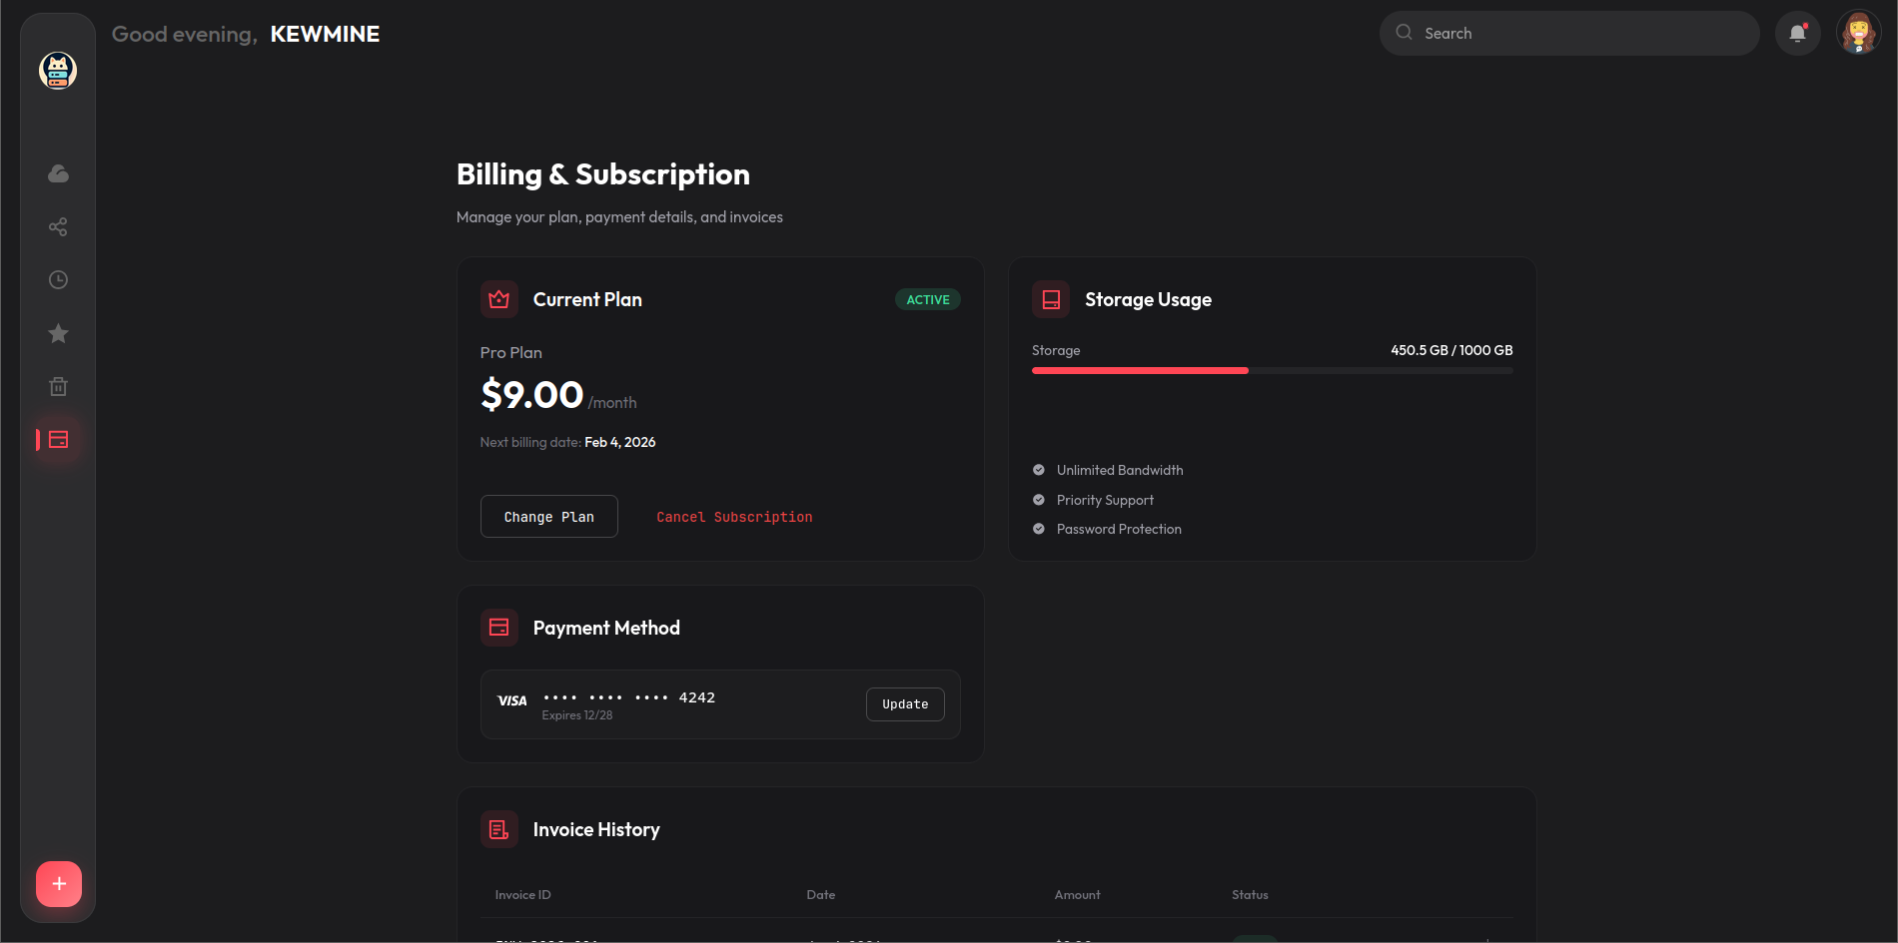Click the Unlimited Bandwidth check icon
The width and height of the screenshot is (1898, 943).
[1039, 470]
